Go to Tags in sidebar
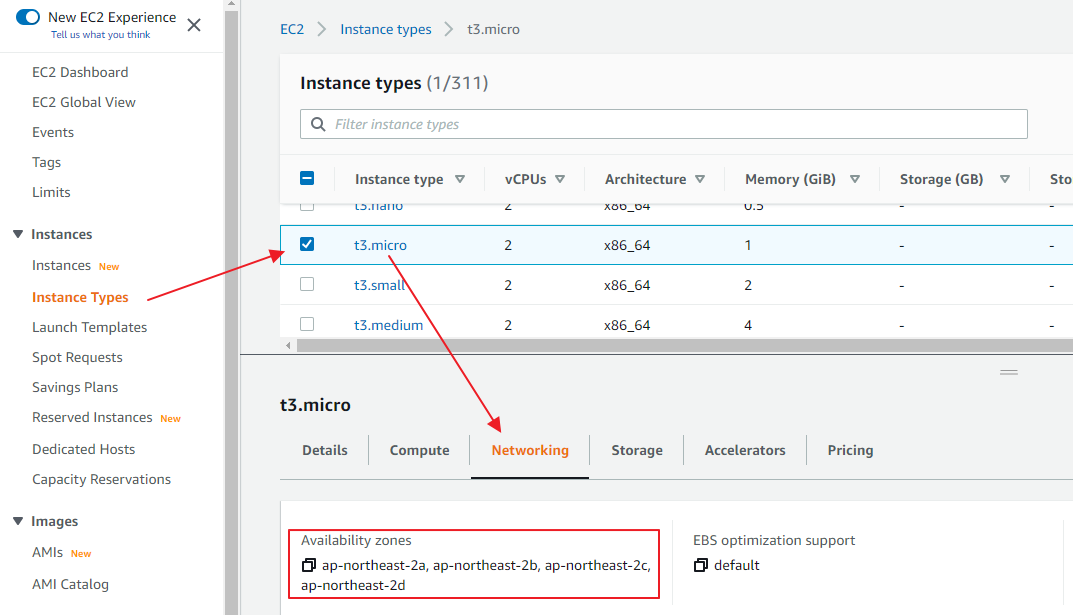The image size is (1073, 615). [x=47, y=162]
